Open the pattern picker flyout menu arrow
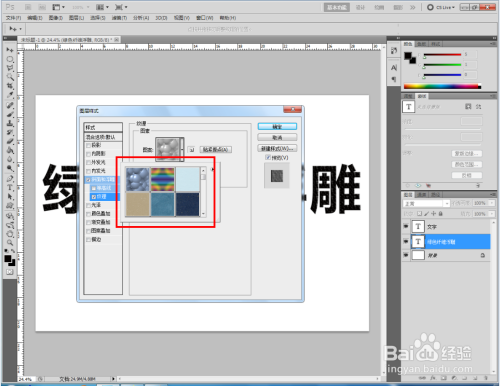The width and height of the screenshot is (500, 386). click(212, 169)
